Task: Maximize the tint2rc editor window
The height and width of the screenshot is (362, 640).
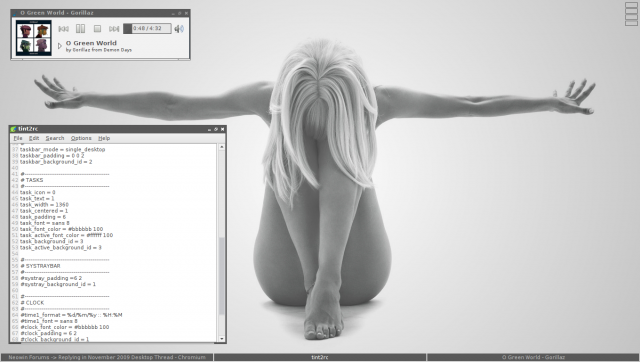Action: [x=216, y=129]
